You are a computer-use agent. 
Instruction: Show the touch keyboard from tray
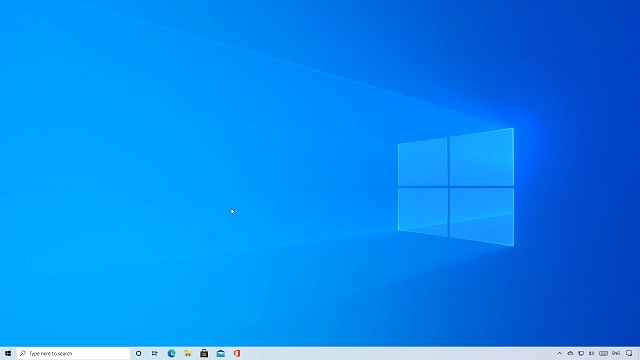pos(603,353)
